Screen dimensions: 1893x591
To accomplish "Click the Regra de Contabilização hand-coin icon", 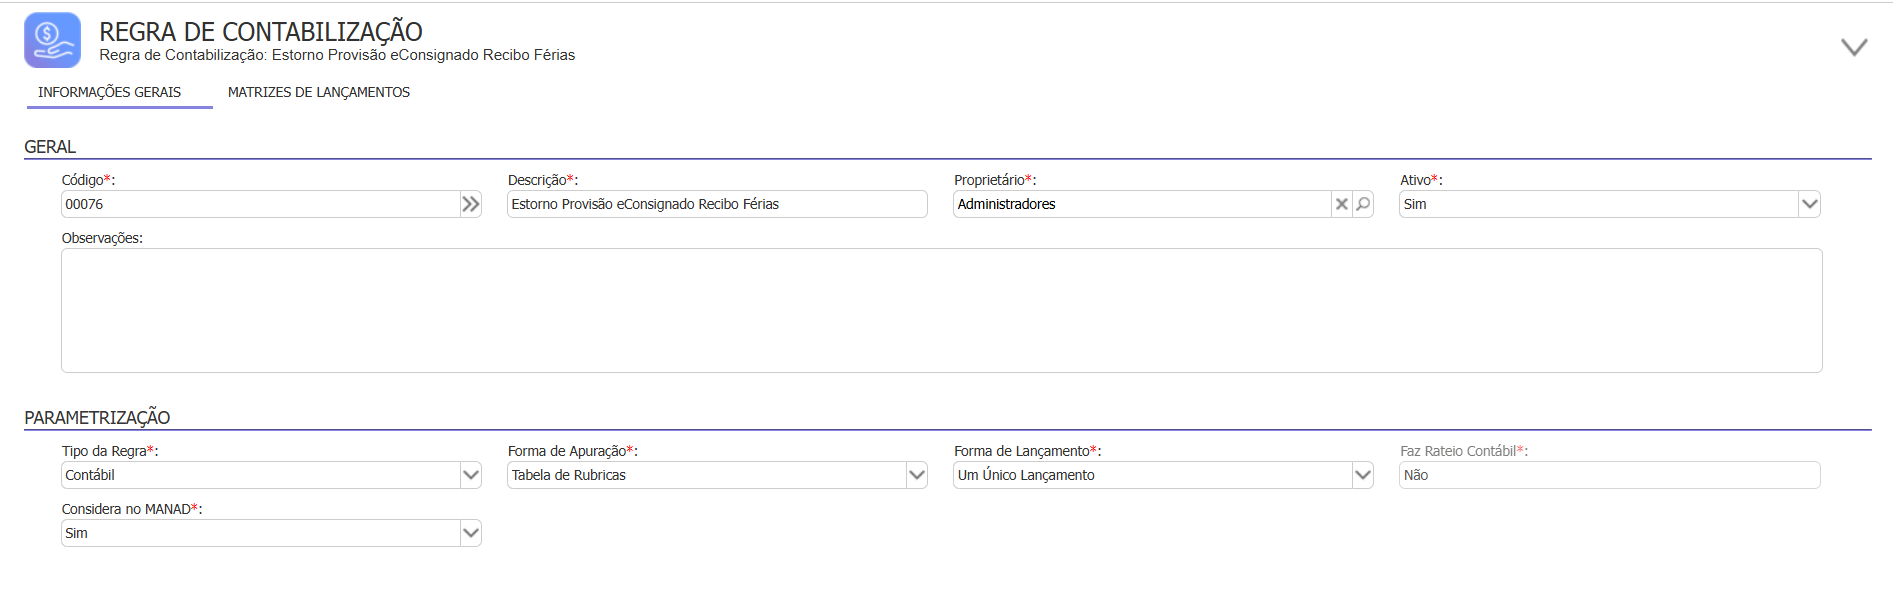I will 52,40.
